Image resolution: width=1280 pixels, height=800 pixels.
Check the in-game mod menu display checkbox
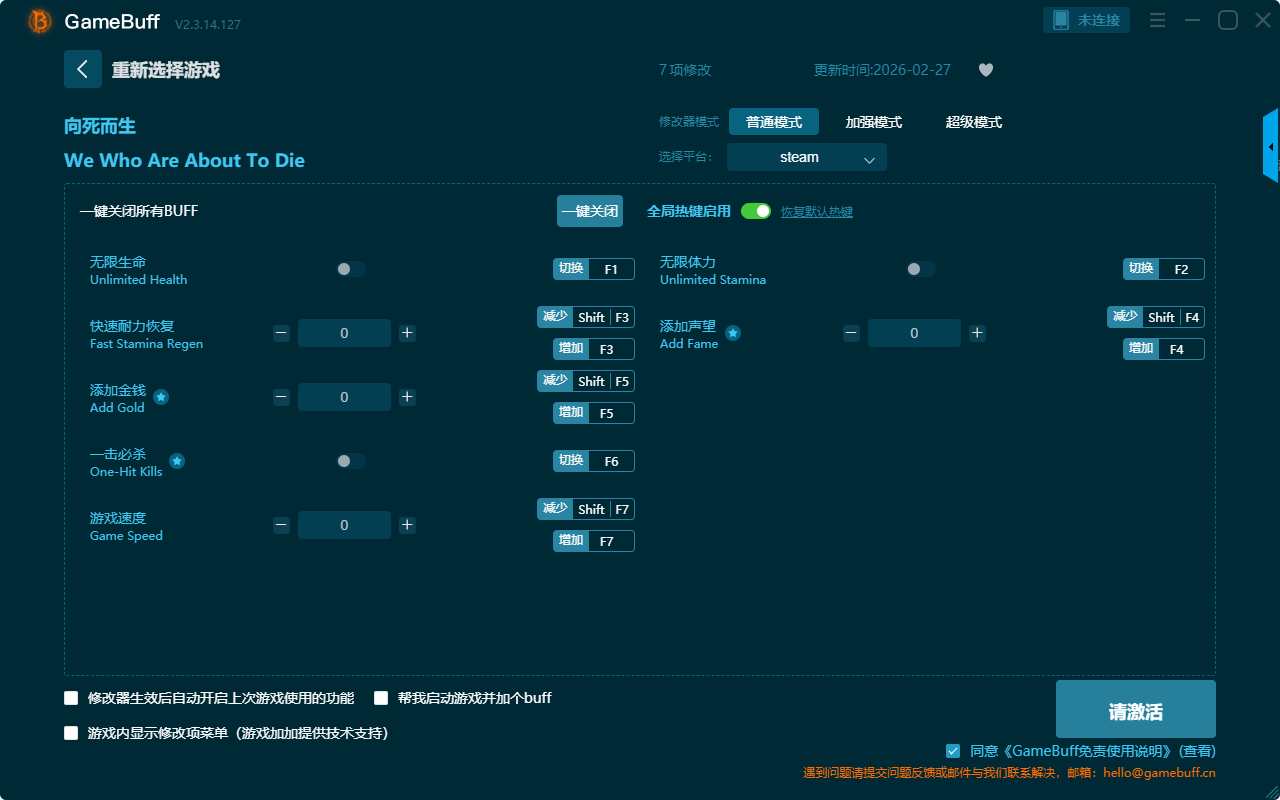click(71, 733)
